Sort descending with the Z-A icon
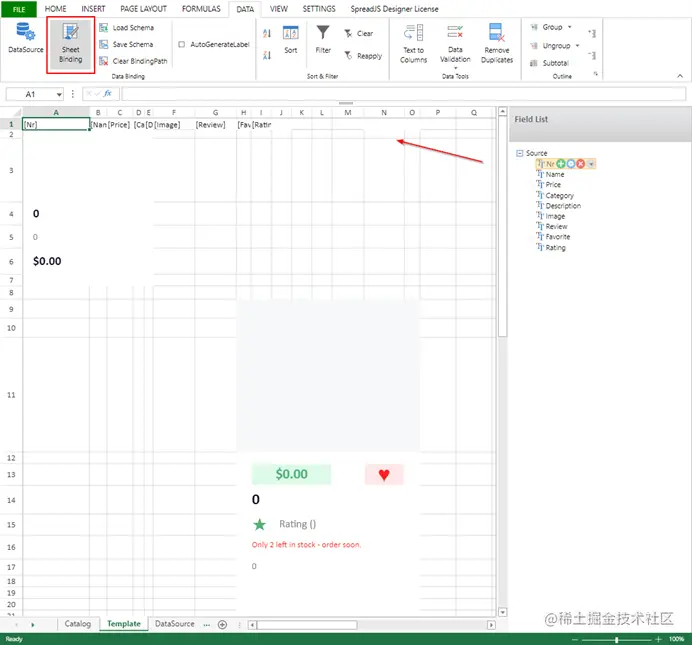 [x=267, y=56]
